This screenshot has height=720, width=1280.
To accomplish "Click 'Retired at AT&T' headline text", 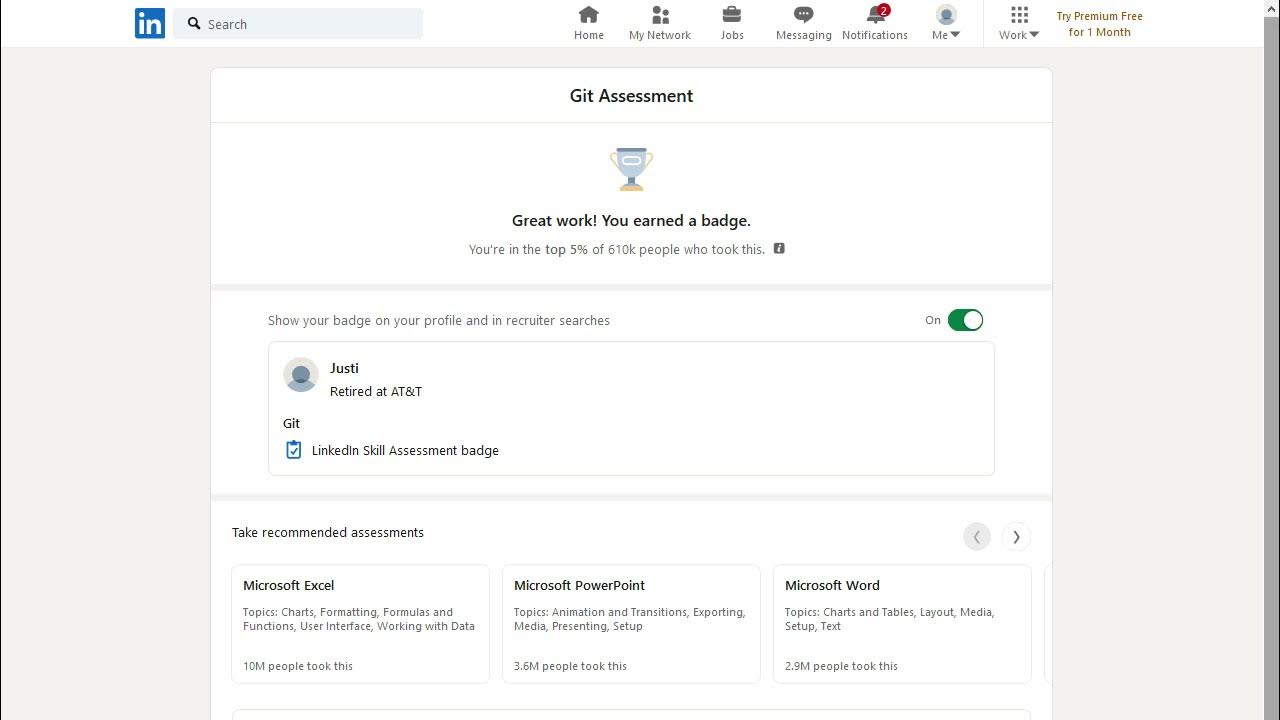I will pos(376,391).
